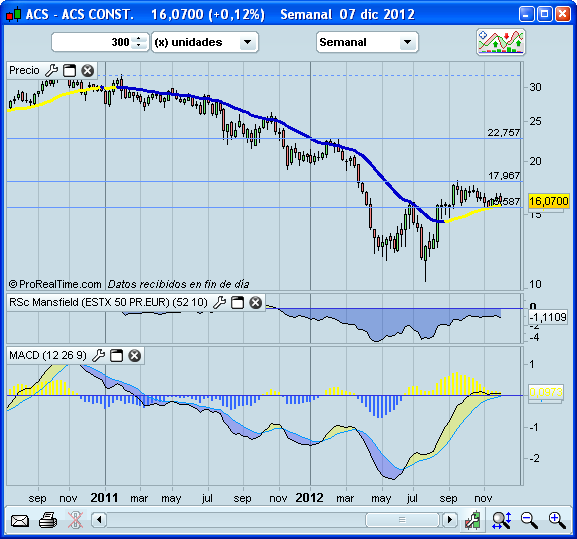Close the MACD indicator panel

pyautogui.click(x=135, y=355)
